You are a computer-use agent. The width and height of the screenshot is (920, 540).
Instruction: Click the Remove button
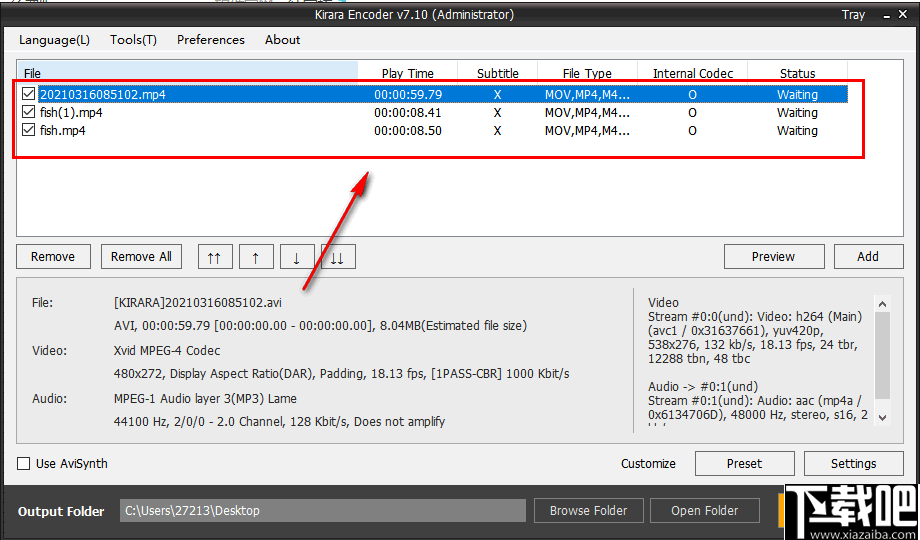click(53, 256)
